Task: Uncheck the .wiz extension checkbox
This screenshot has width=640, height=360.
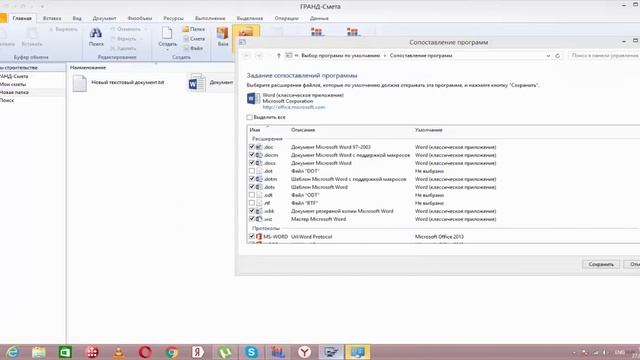Action: coord(252,219)
